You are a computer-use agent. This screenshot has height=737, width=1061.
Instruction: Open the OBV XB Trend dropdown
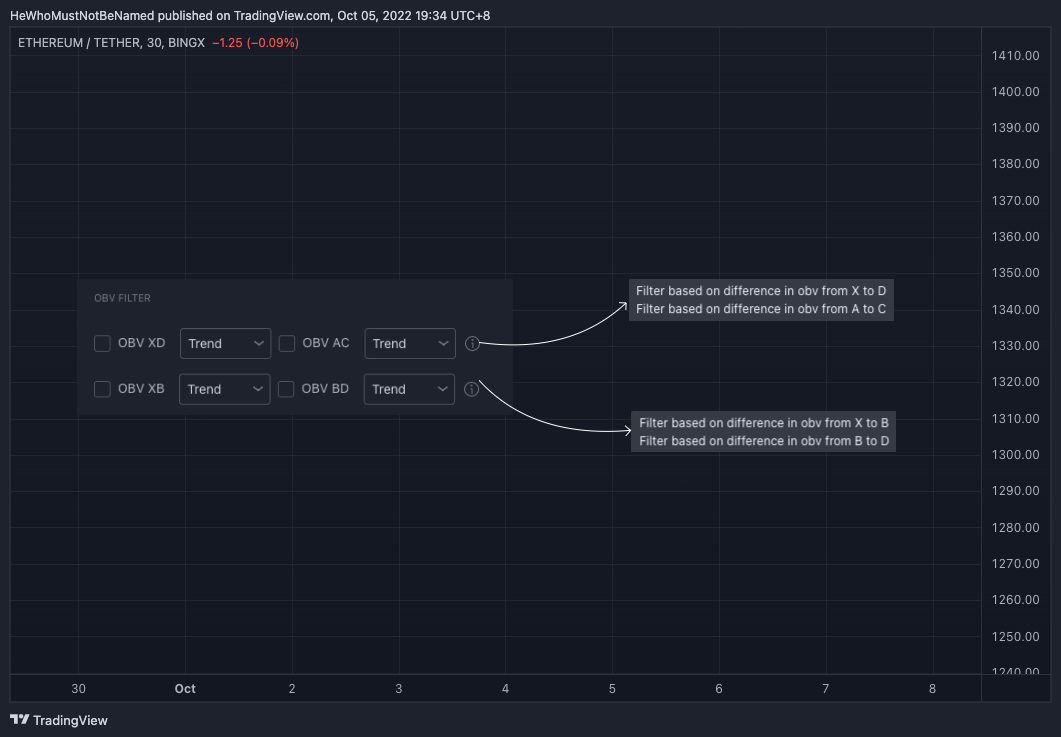225,389
